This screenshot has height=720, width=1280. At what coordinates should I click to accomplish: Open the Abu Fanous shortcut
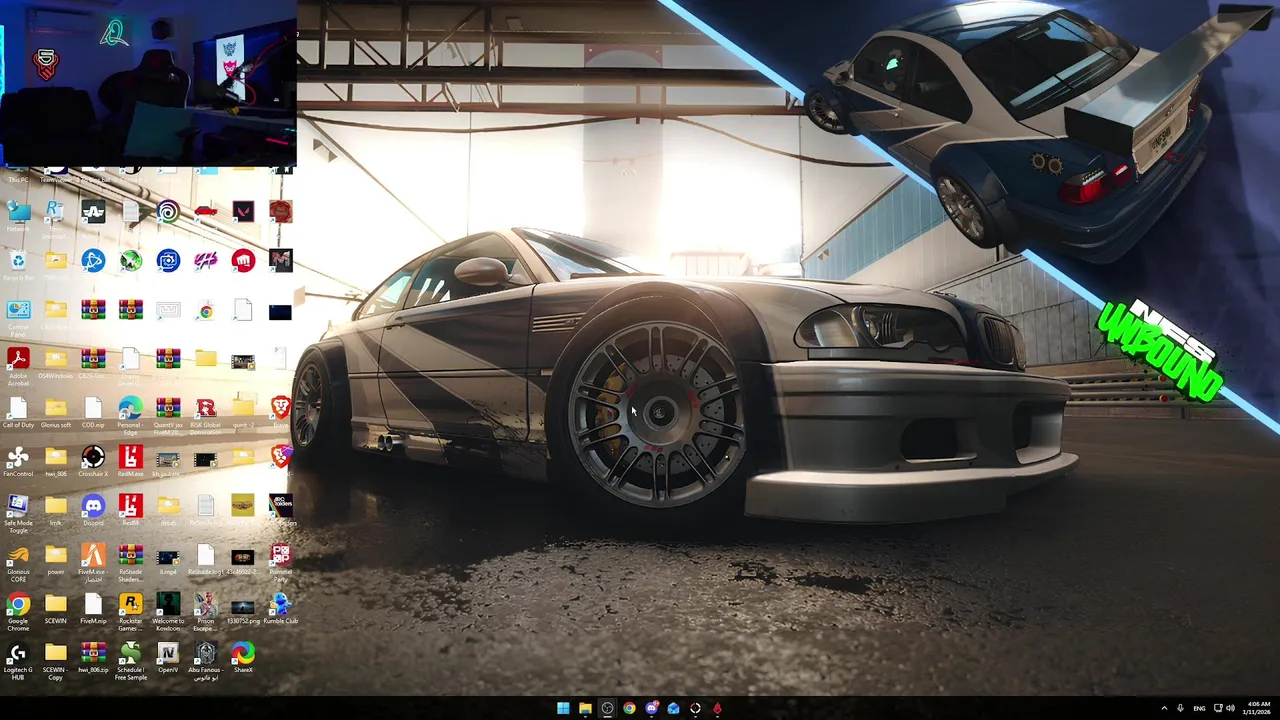[205, 660]
